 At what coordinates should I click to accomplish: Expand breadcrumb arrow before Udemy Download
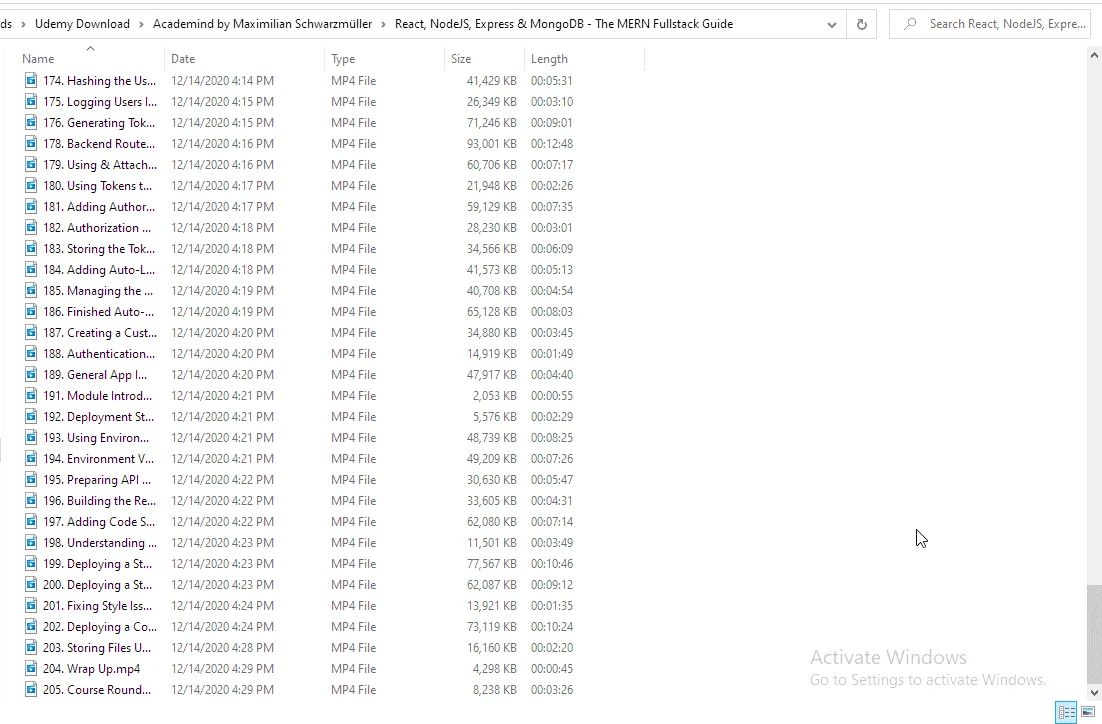click(x=23, y=25)
